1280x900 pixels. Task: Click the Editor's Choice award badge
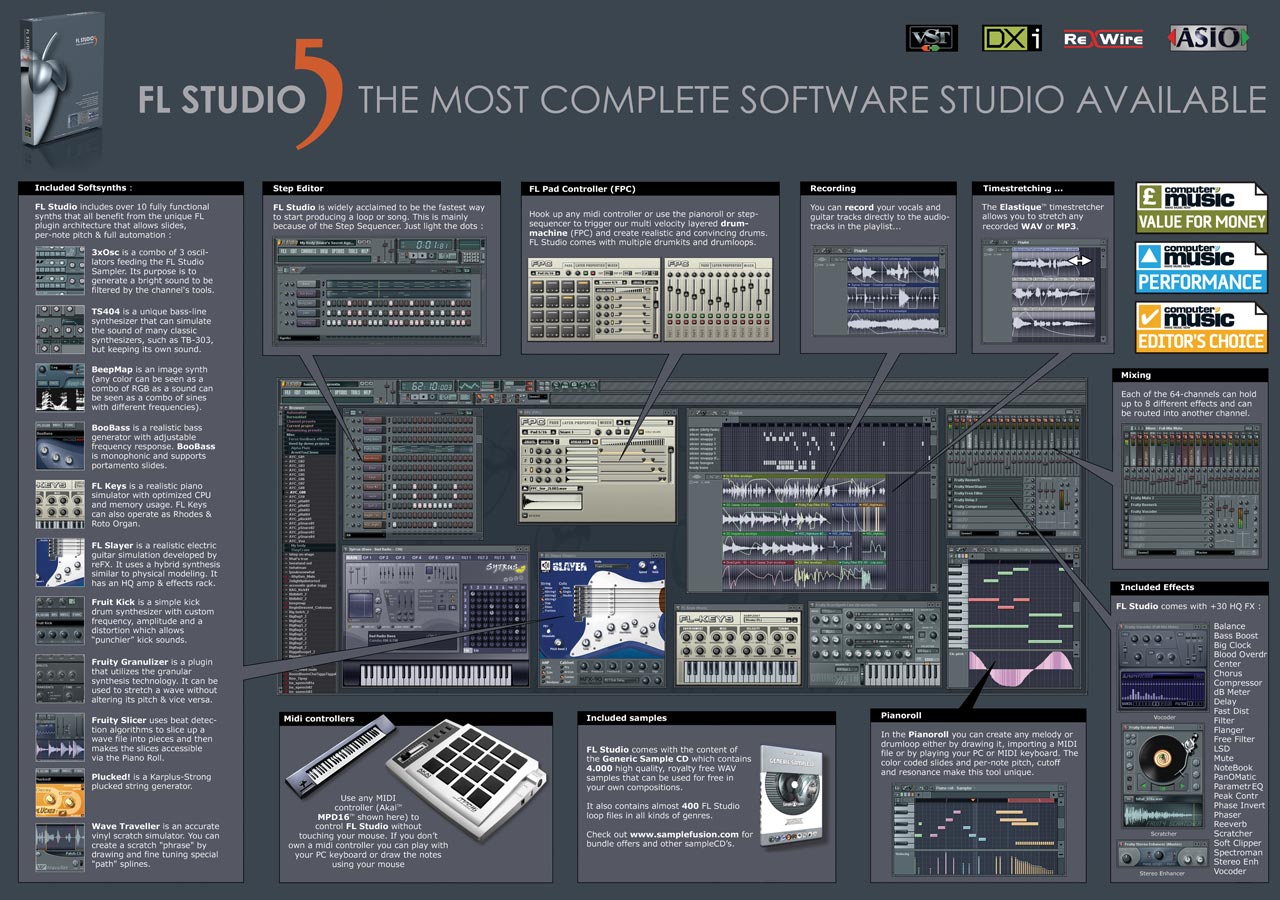(x=1202, y=328)
